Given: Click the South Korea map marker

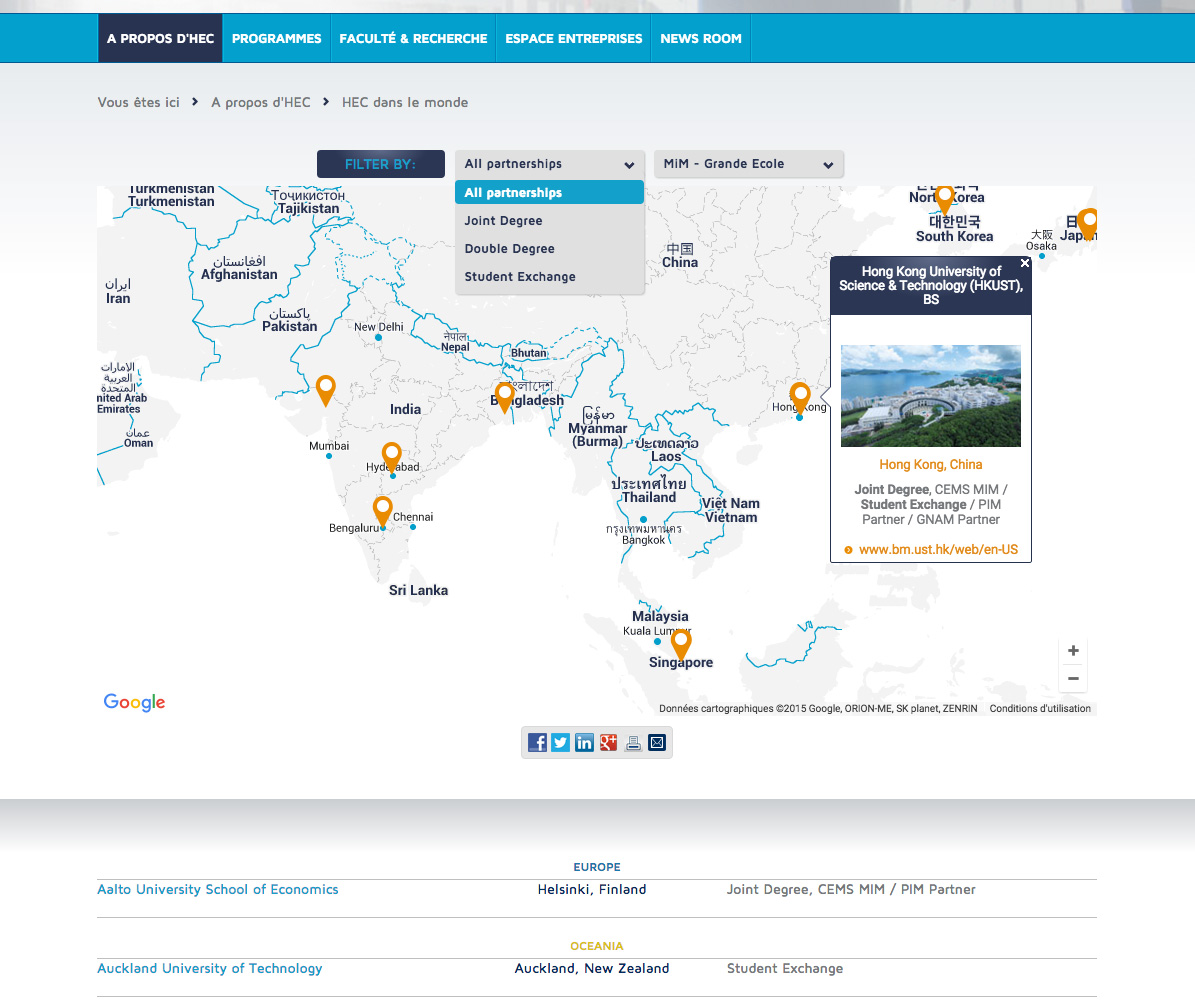Looking at the screenshot, I should pos(944,198).
